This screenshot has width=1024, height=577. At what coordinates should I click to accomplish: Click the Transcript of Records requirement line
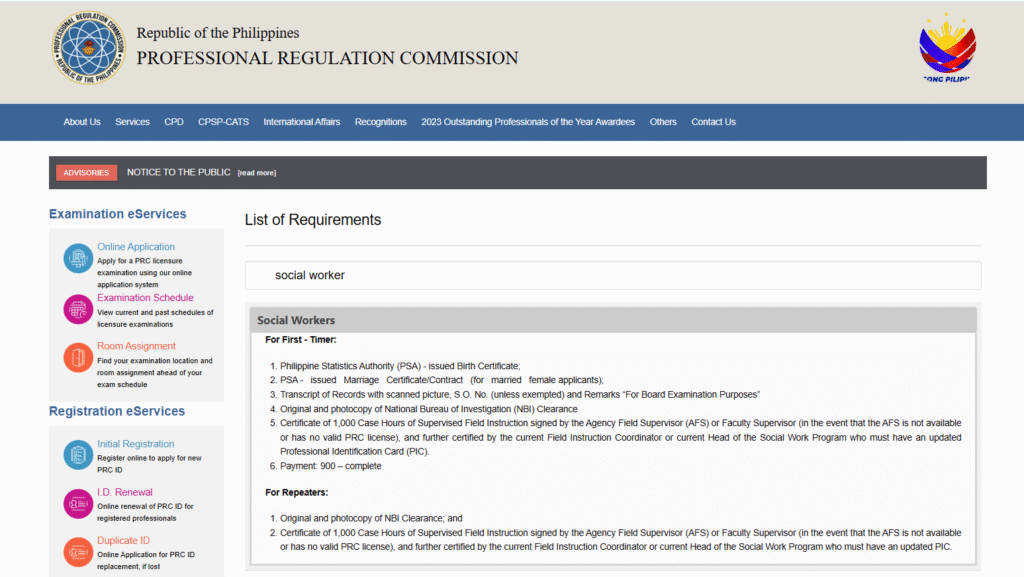(x=520, y=394)
